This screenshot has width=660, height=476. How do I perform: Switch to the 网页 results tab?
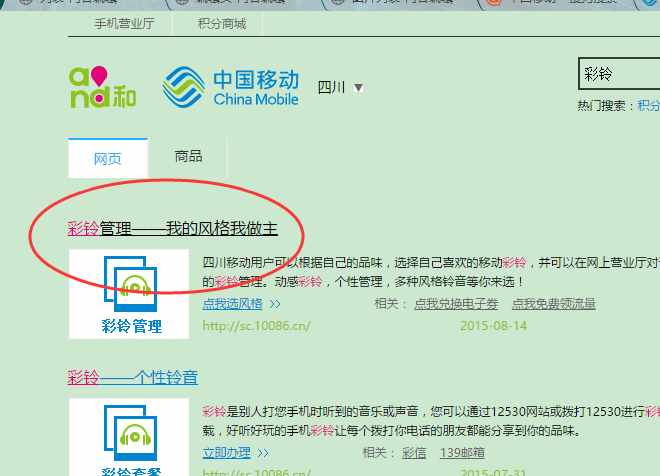tap(108, 158)
